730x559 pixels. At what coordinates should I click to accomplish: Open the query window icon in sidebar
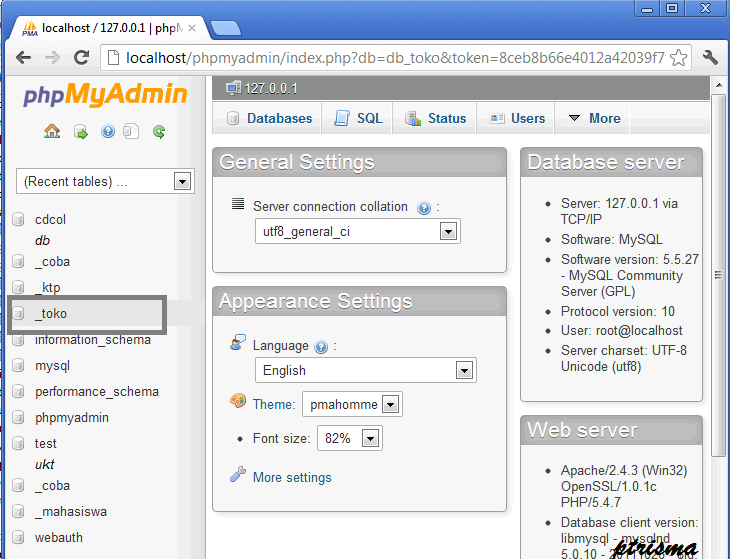click(131, 131)
